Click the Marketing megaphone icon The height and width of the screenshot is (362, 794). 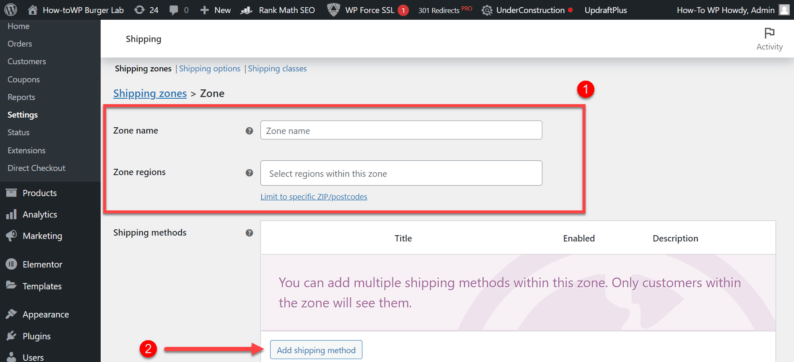click(11, 236)
